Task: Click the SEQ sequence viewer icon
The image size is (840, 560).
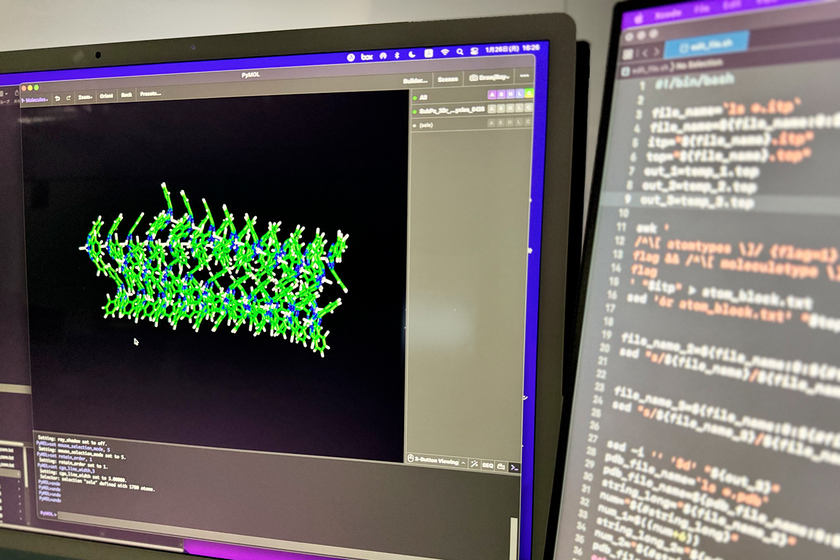Action: 487,465
